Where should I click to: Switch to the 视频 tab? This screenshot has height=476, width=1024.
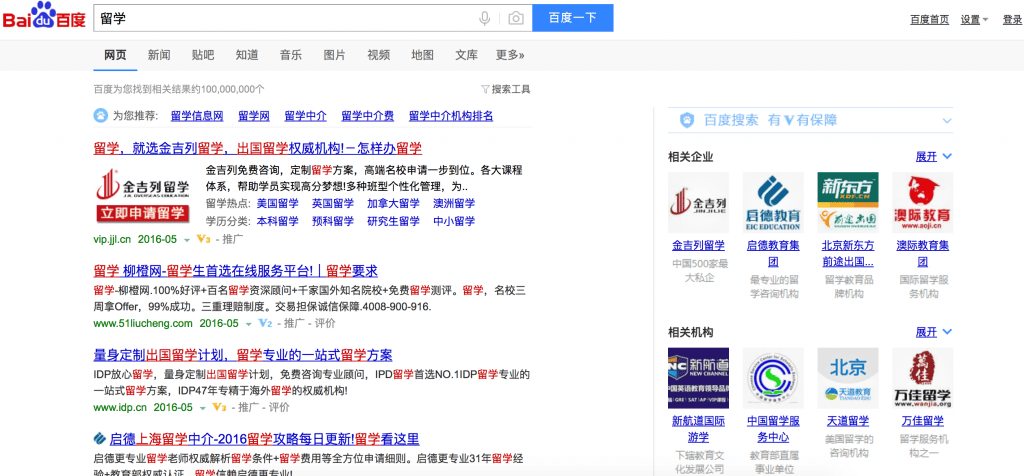(379, 55)
